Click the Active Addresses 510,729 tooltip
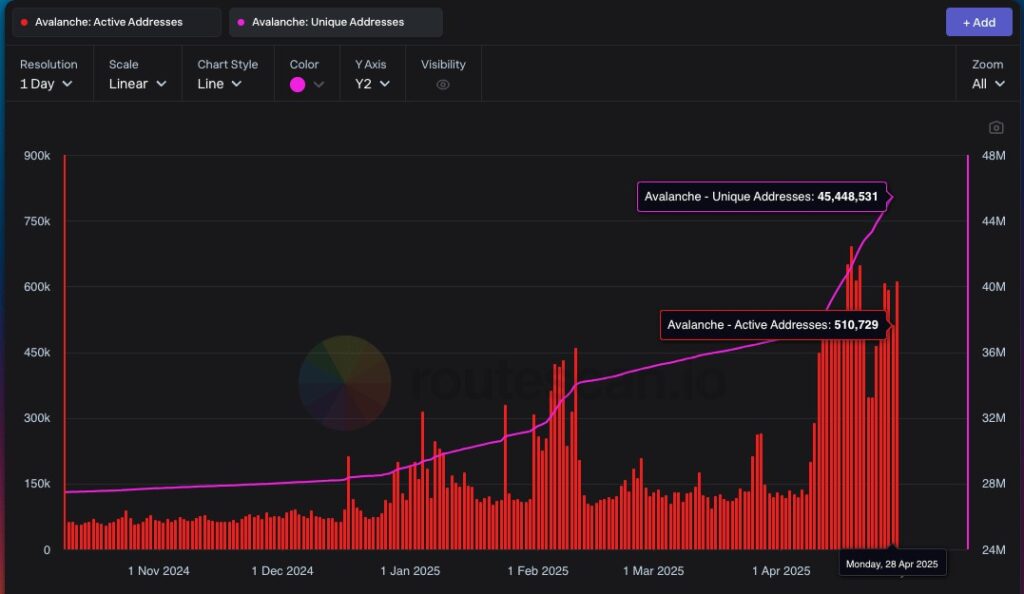The height and width of the screenshot is (594, 1024). tap(773, 325)
